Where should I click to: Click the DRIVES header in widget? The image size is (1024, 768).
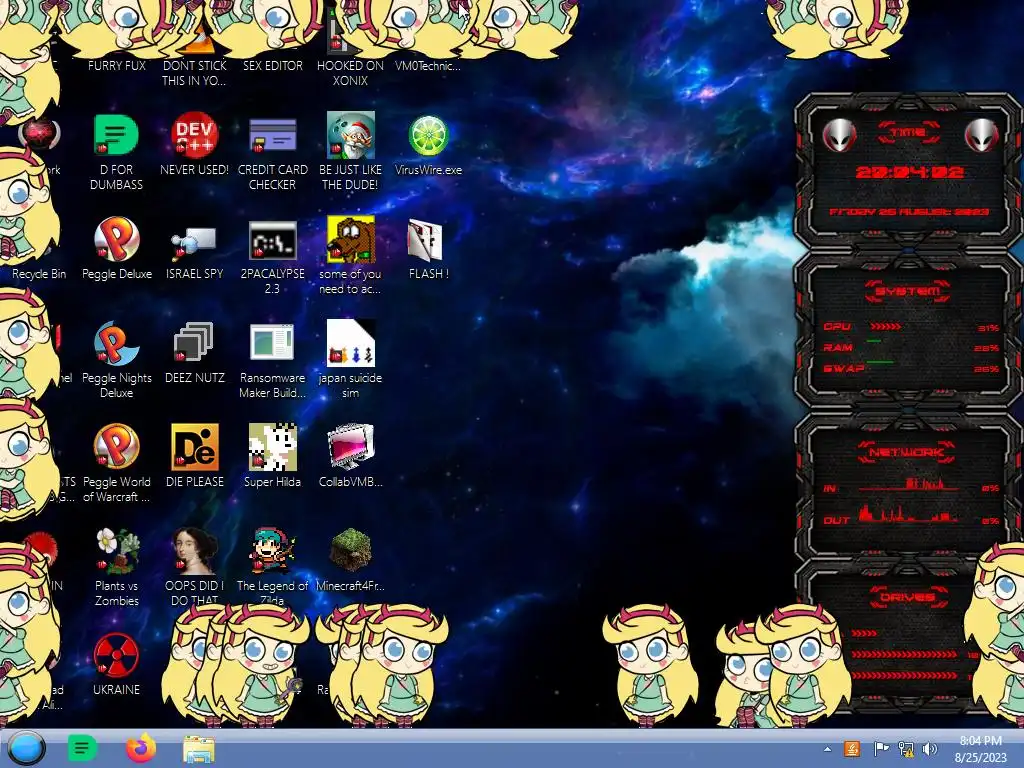point(908,597)
